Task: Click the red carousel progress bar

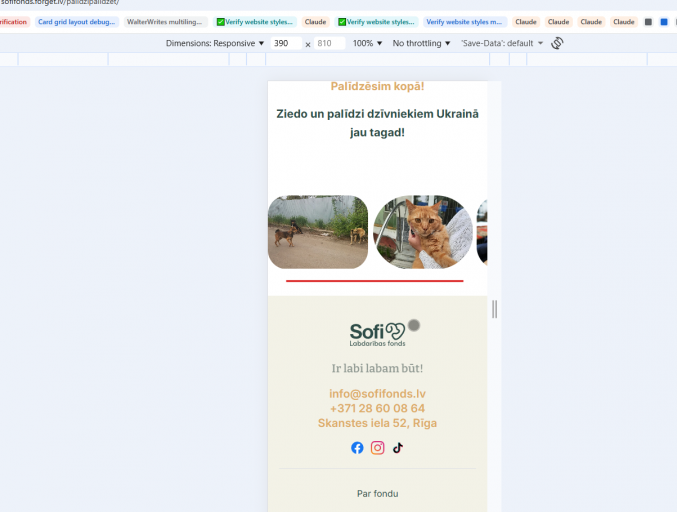Action: (x=375, y=281)
